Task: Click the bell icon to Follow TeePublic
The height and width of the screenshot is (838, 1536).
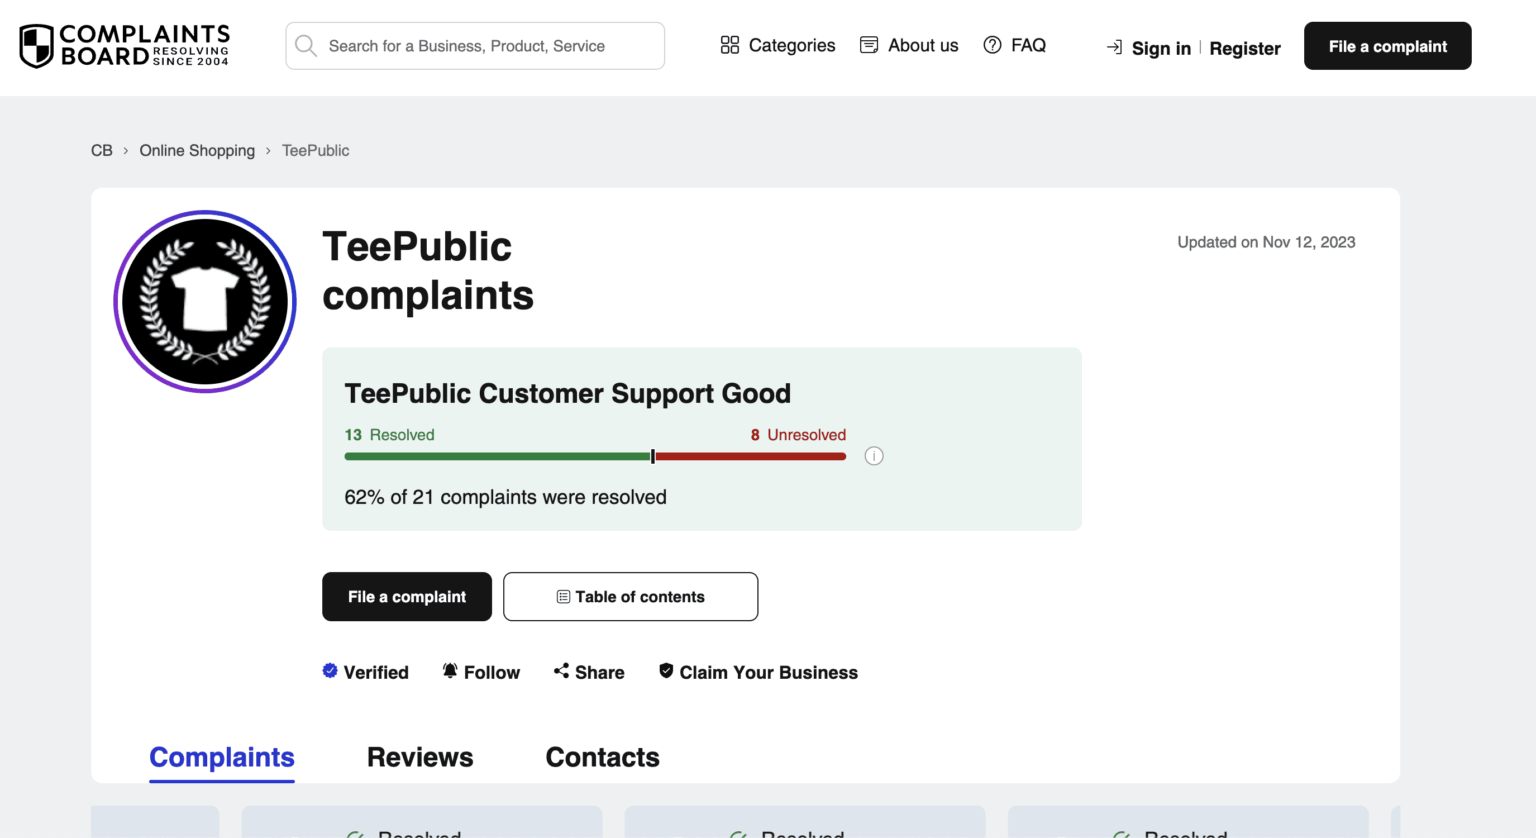Action: pyautogui.click(x=452, y=670)
